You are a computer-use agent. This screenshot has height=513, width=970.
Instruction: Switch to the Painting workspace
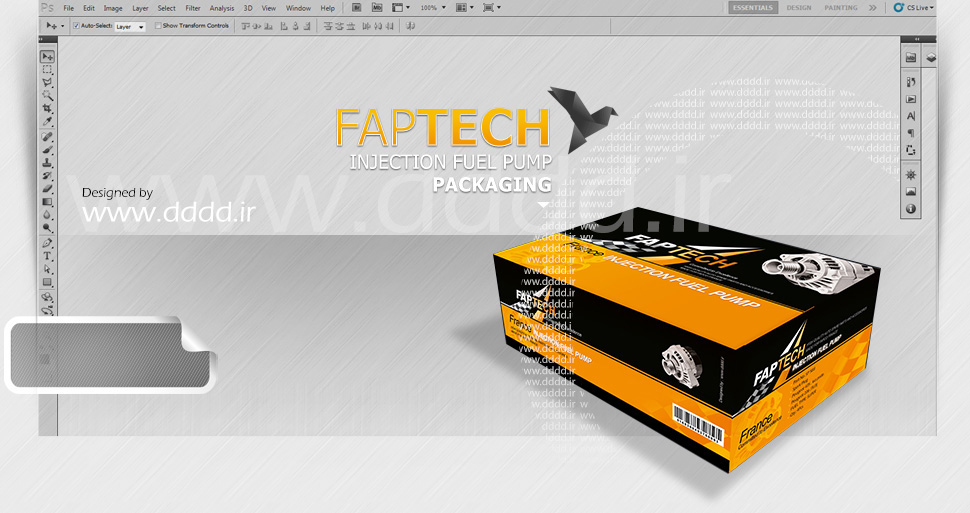[841, 7]
